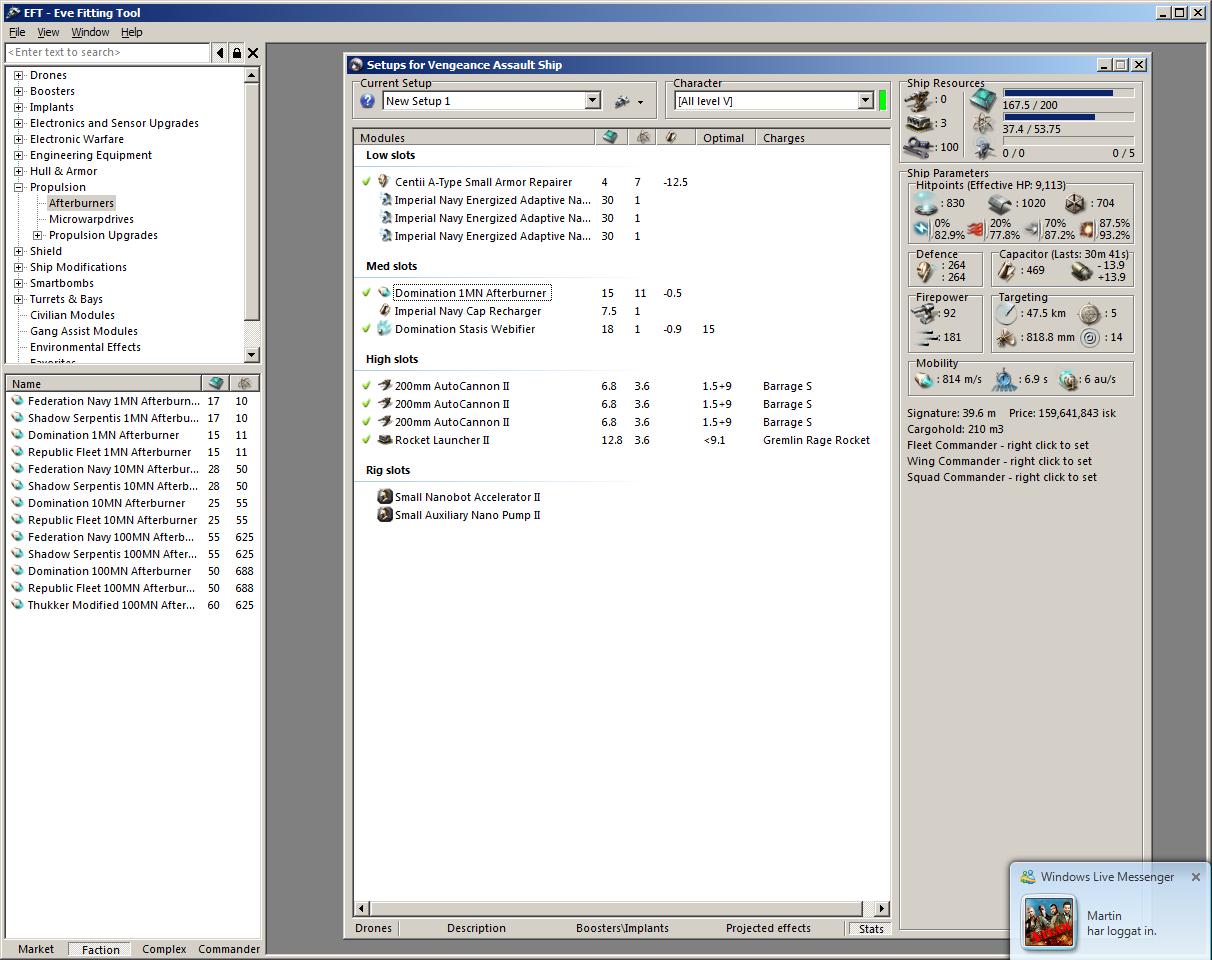Click the thermal resistance flame icon
This screenshot has width=1212, height=960.
[975, 230]
